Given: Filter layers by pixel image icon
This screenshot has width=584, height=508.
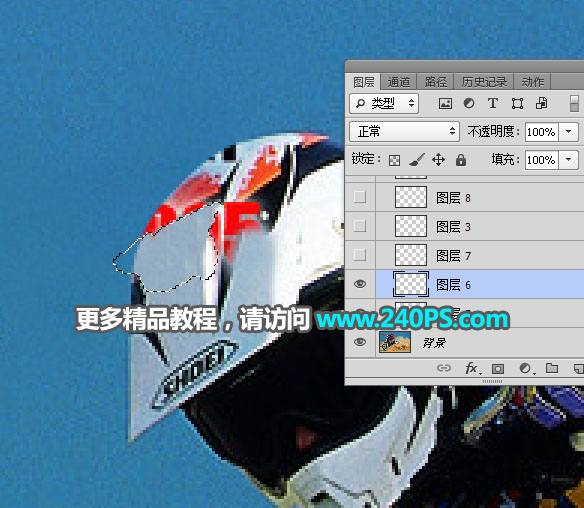Looking at the screenshot, I should pos(445,103).
